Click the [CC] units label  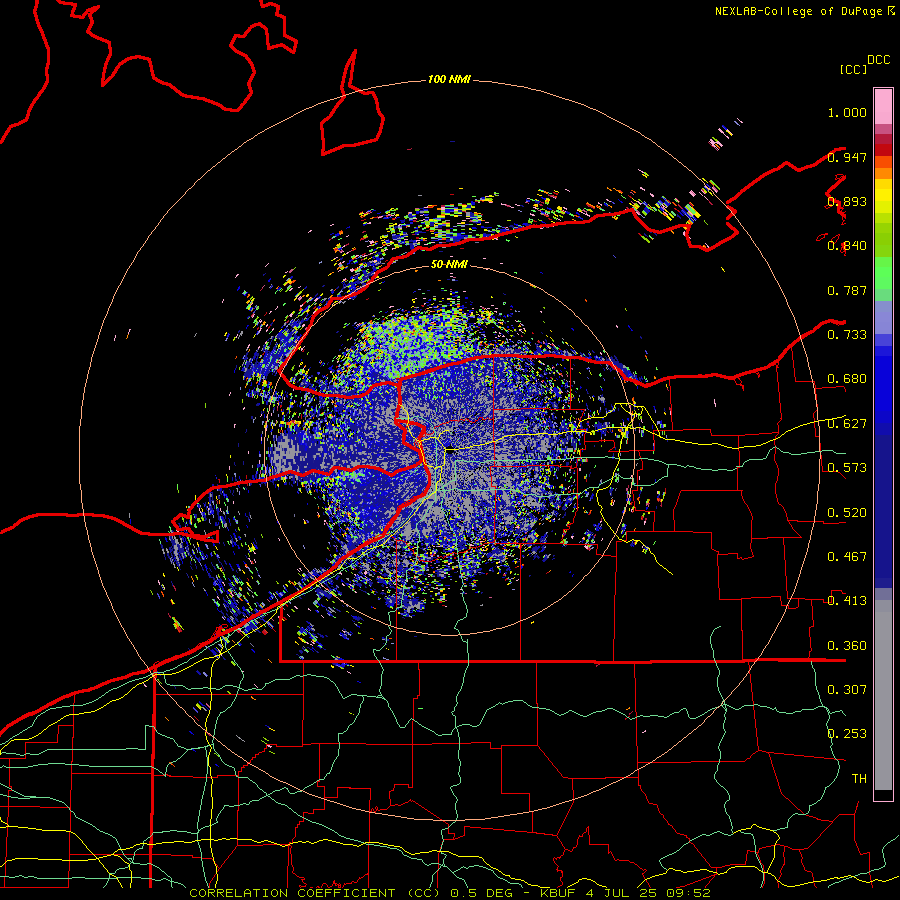(853, 69)
